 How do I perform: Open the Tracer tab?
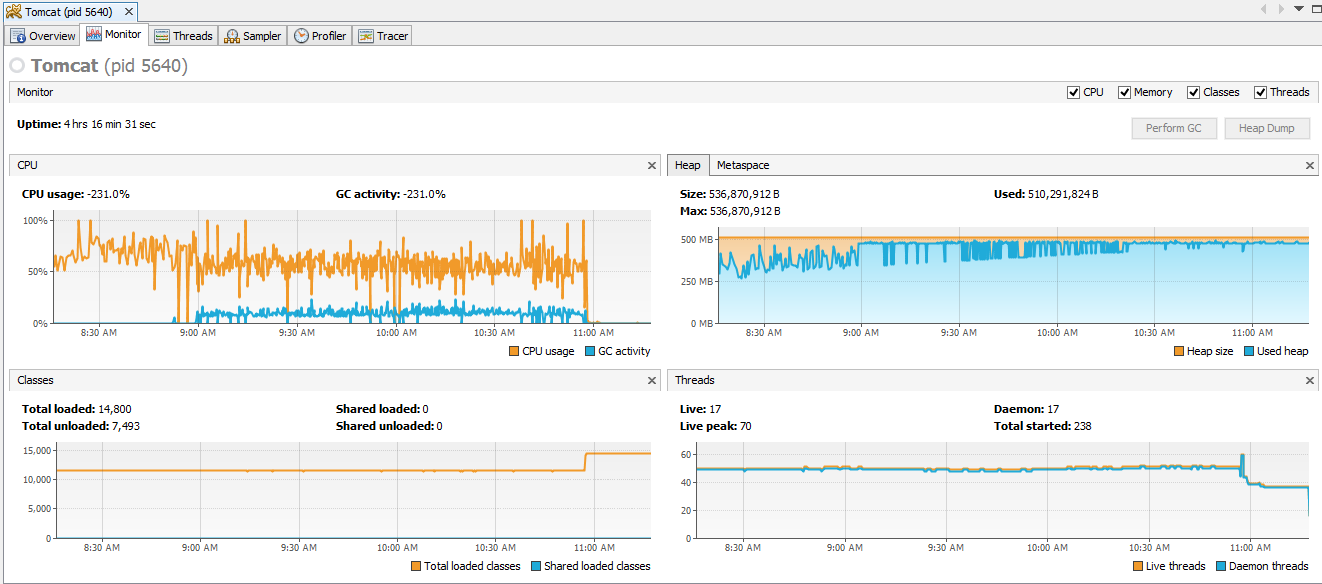click(384, 36)
